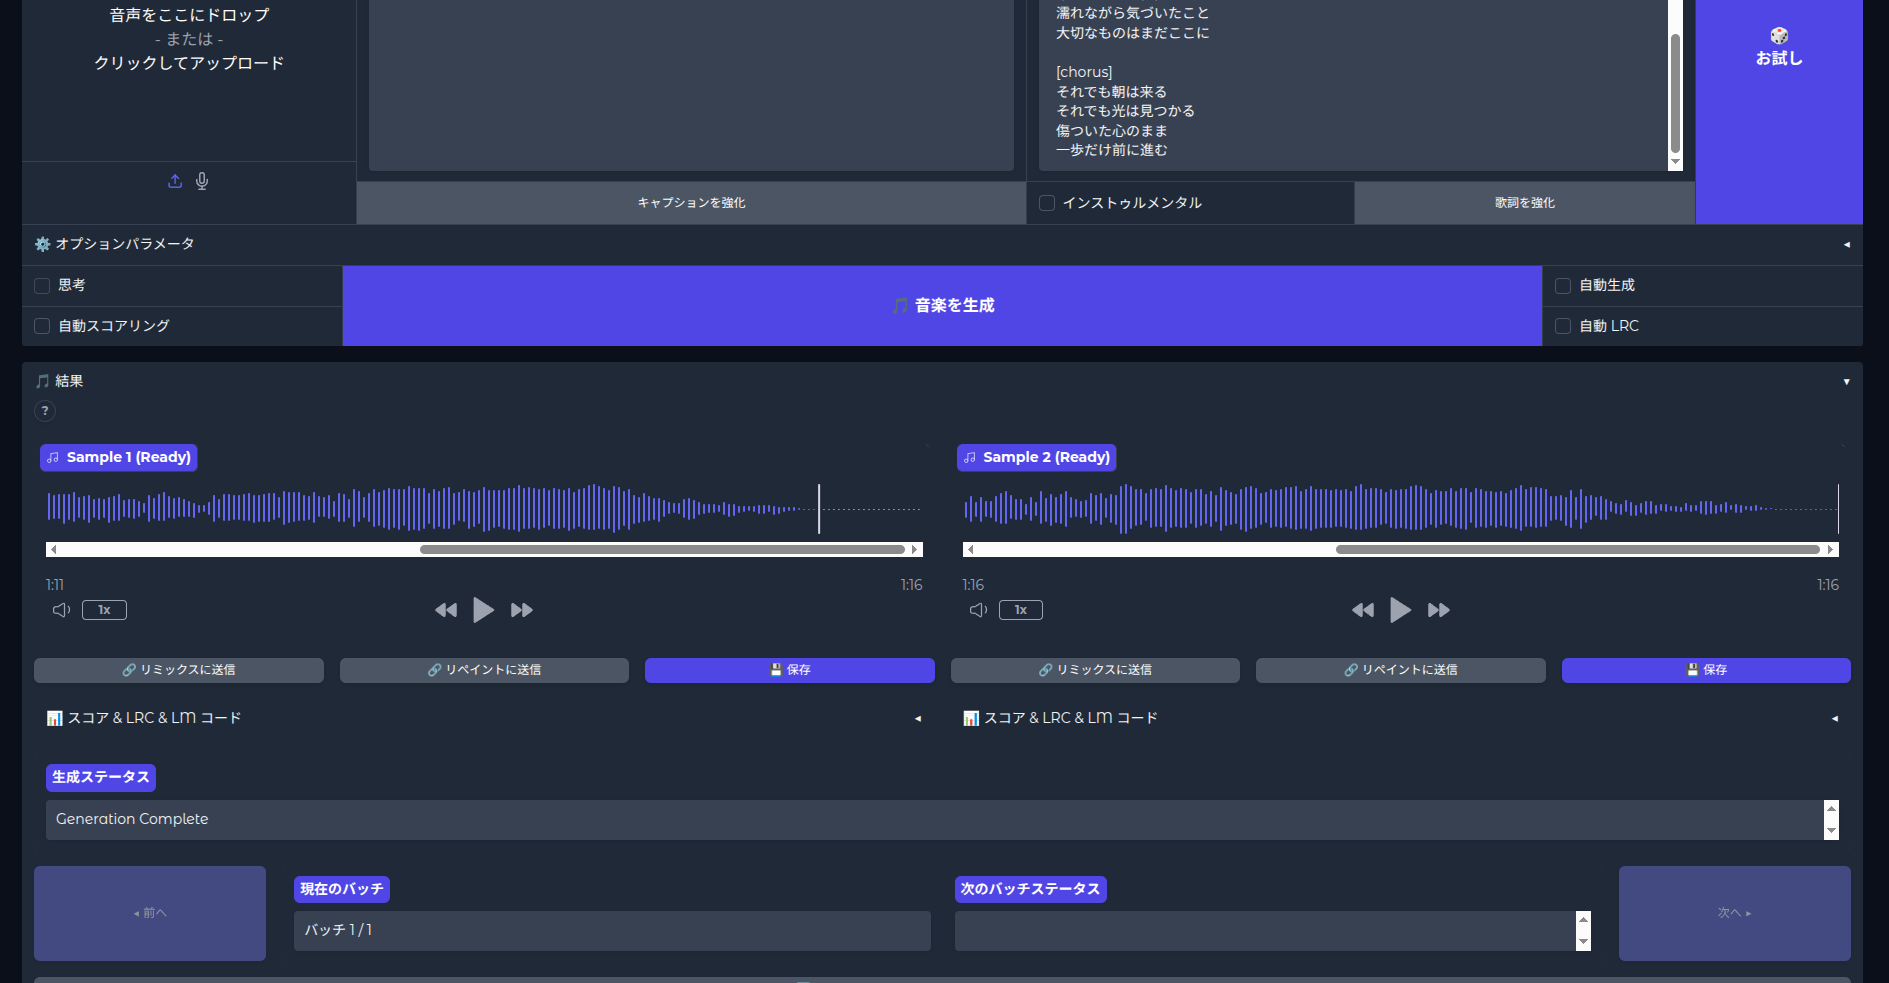Enable the 自動スコアリング checkbox
This screenshot has height=983, width=1889.
(x=42, y=326)
